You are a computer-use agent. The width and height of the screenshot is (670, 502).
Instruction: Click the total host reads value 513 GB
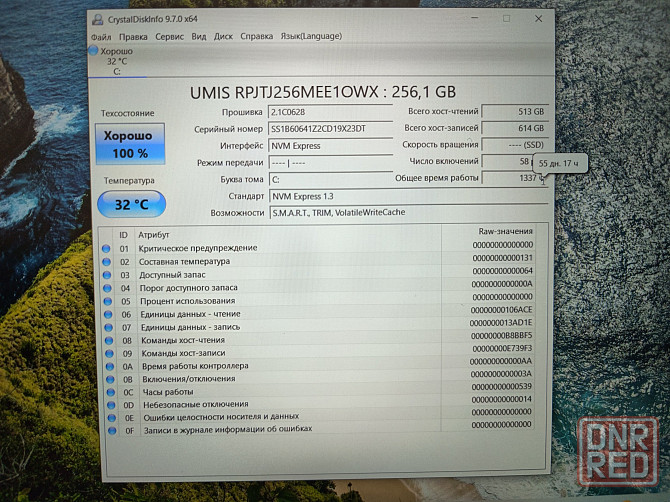(x=515, y=112)
